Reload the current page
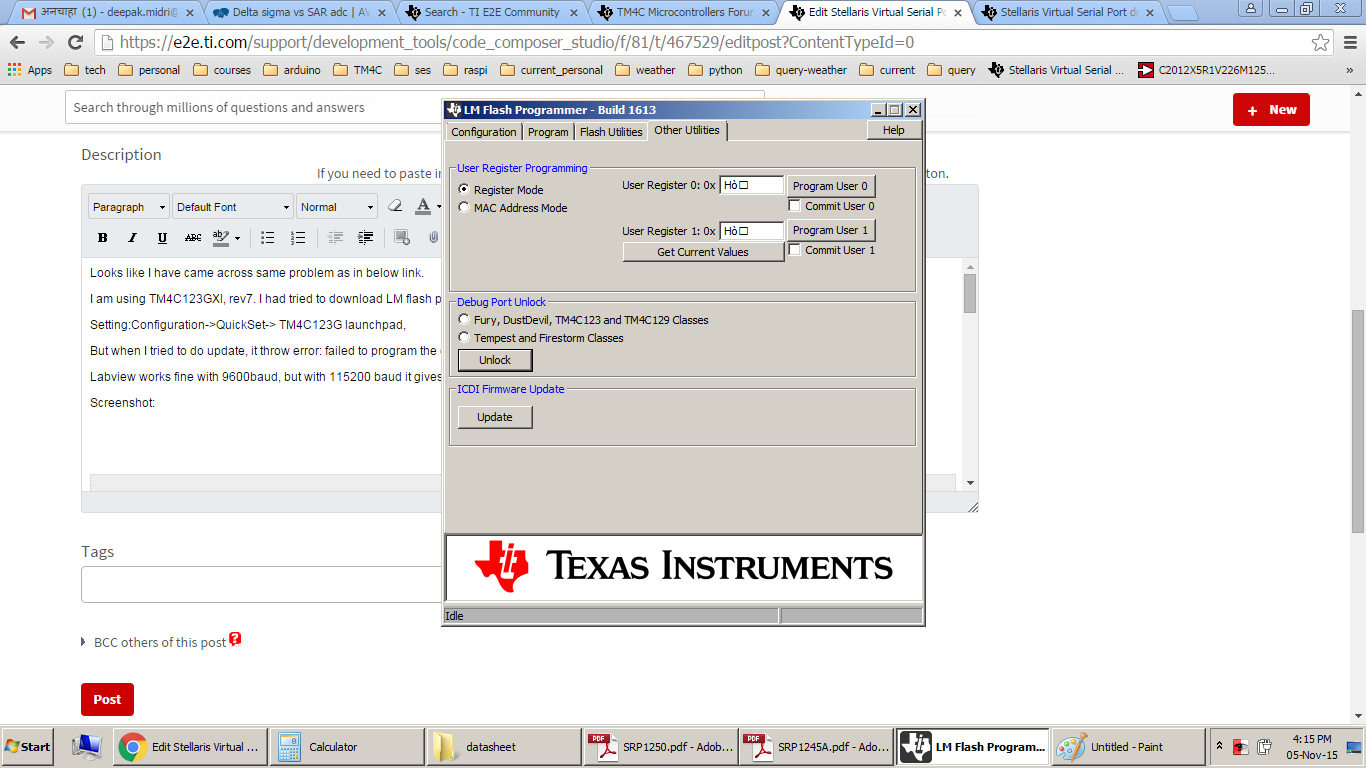 point(75,43)
